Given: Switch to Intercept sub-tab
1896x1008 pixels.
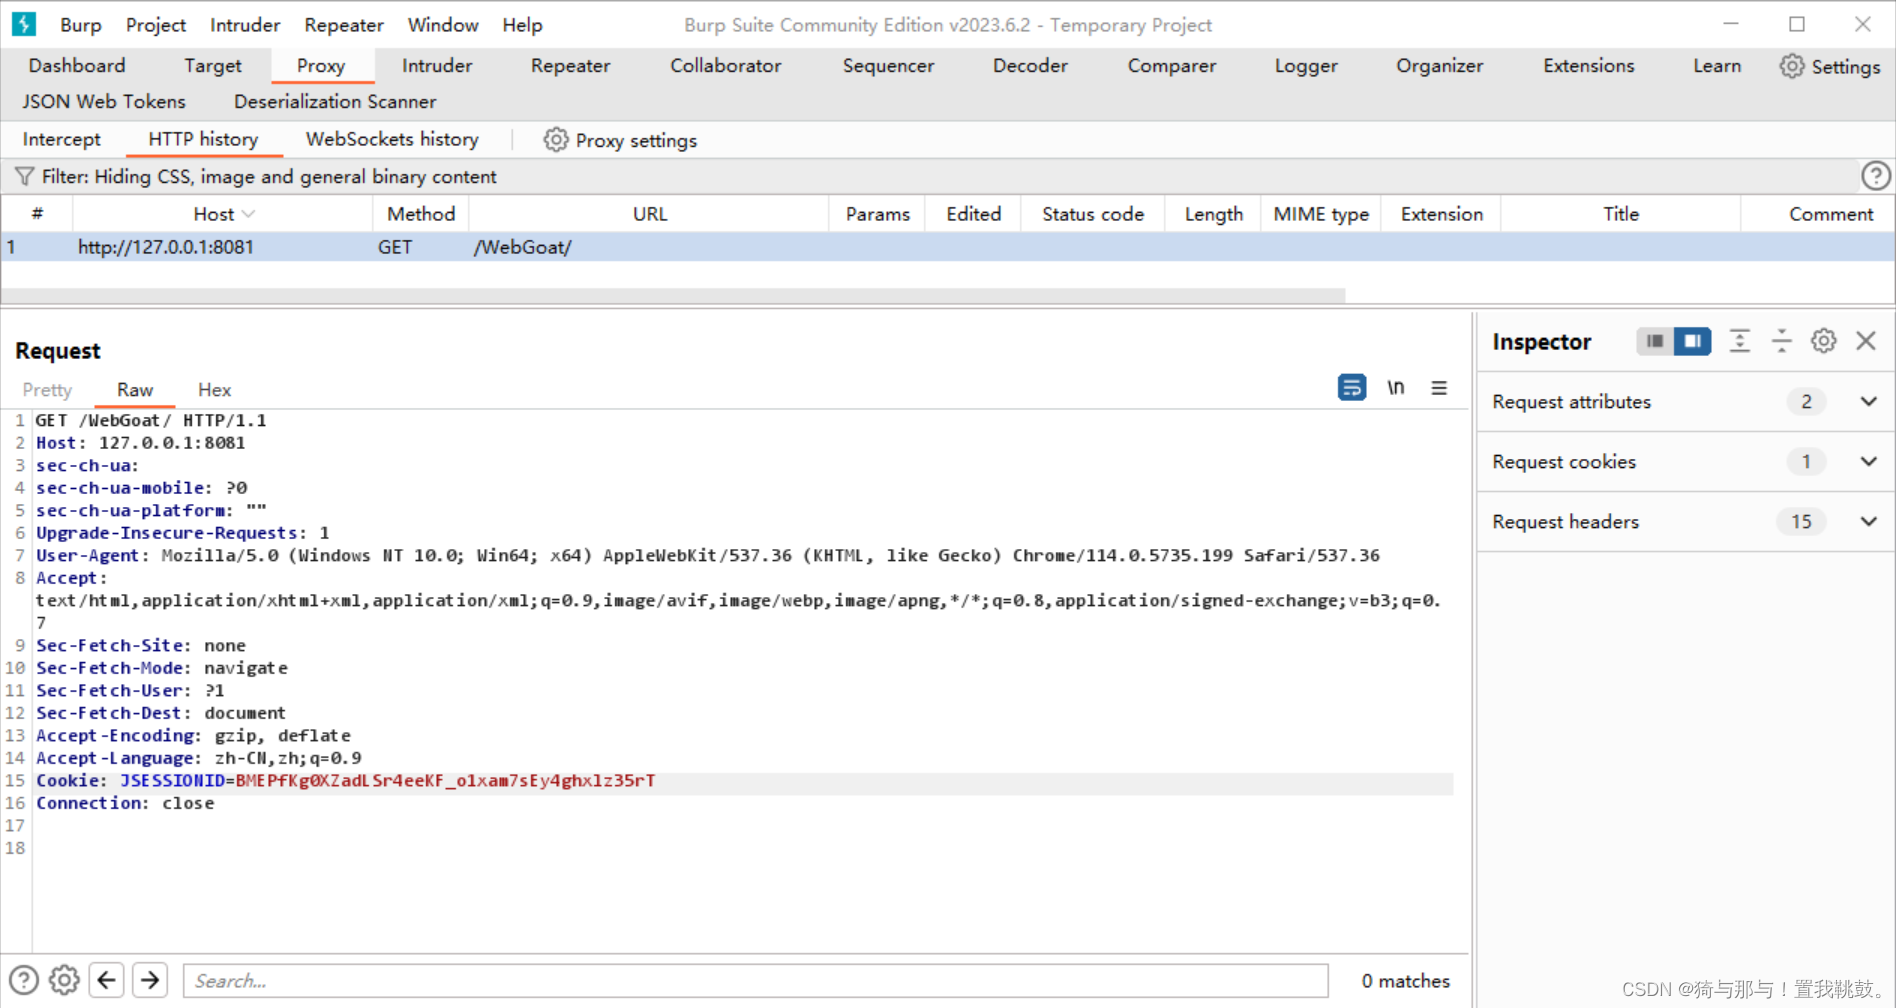Looking at the screenshot, I should point(62,140).
